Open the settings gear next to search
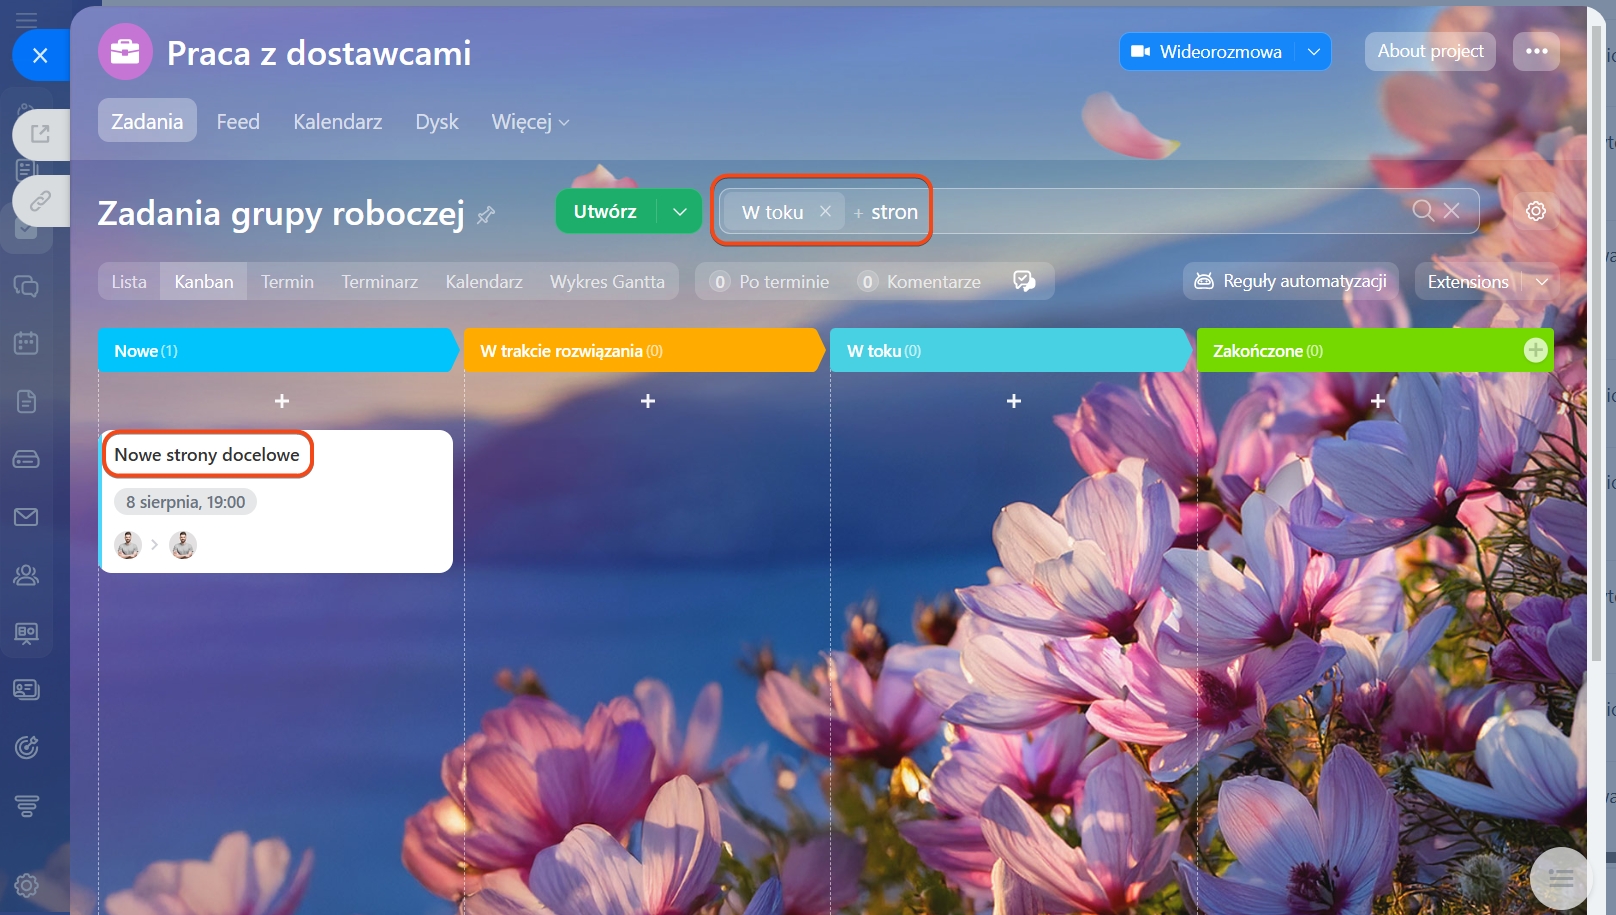 point(1536,211)
